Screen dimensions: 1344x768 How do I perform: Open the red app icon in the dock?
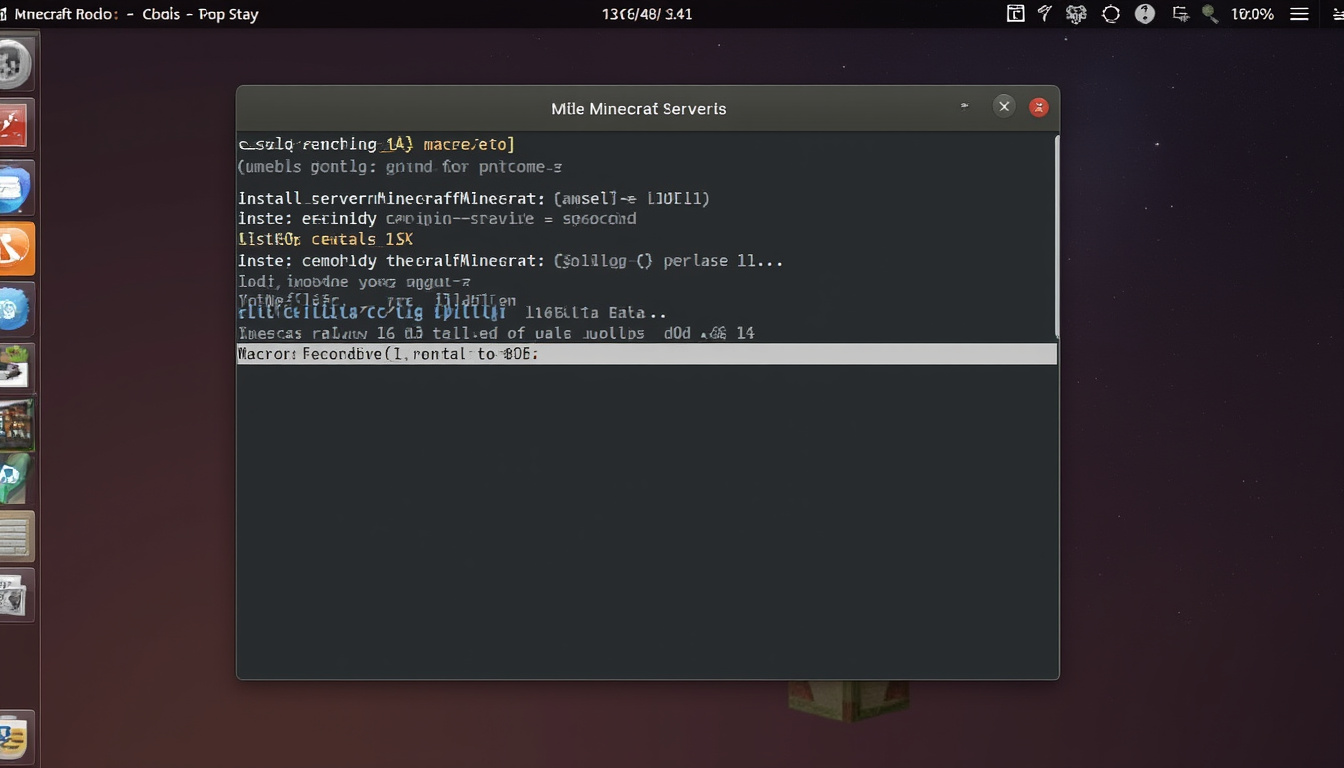16,125
